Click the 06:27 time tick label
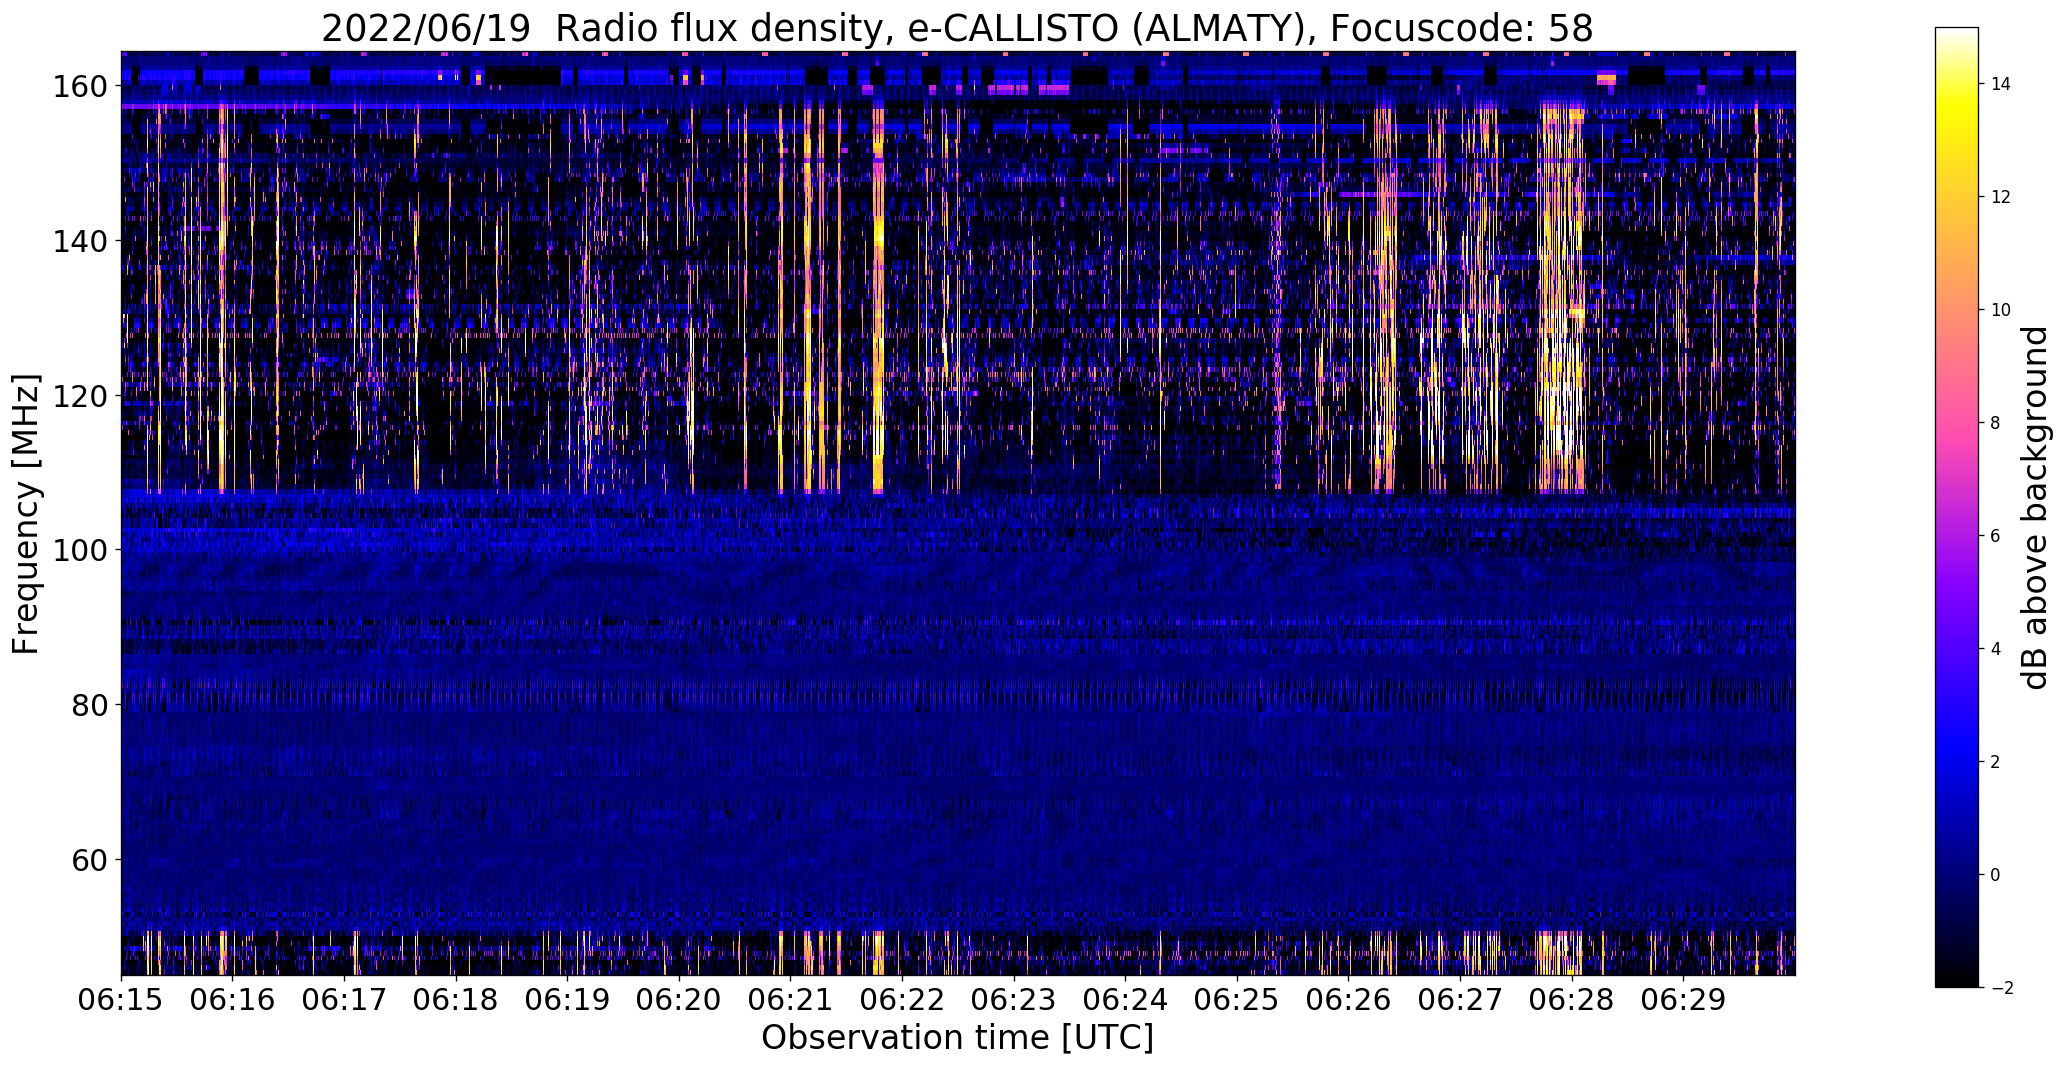This screenshot has height=1067, width=2066. [1460, 999]
